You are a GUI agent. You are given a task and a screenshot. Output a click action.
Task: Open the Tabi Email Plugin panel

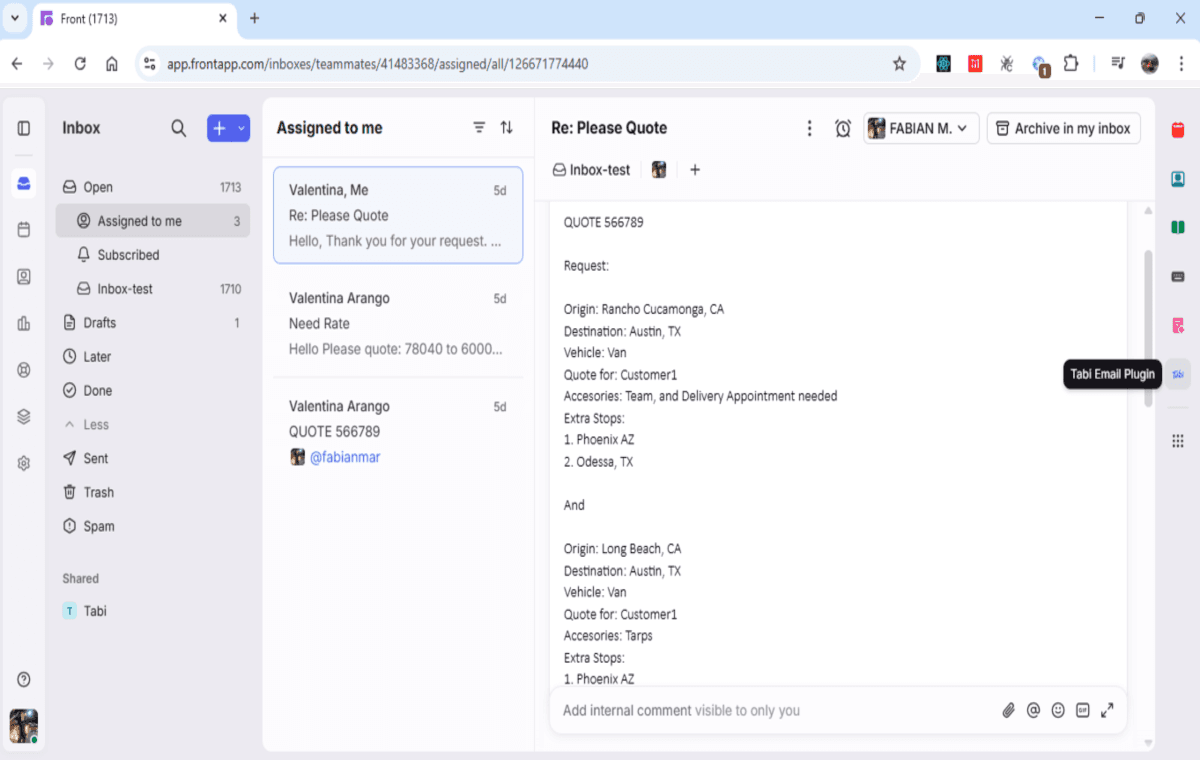(1177, 373)
